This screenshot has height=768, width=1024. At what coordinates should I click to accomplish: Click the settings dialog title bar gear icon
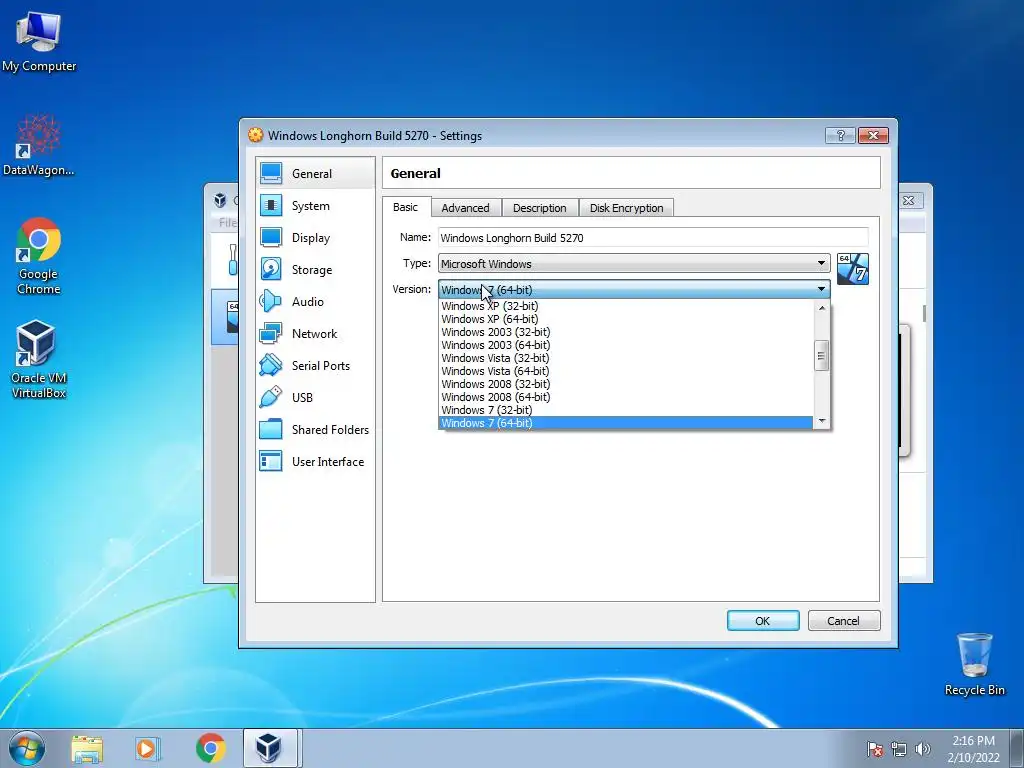[255, 135]
